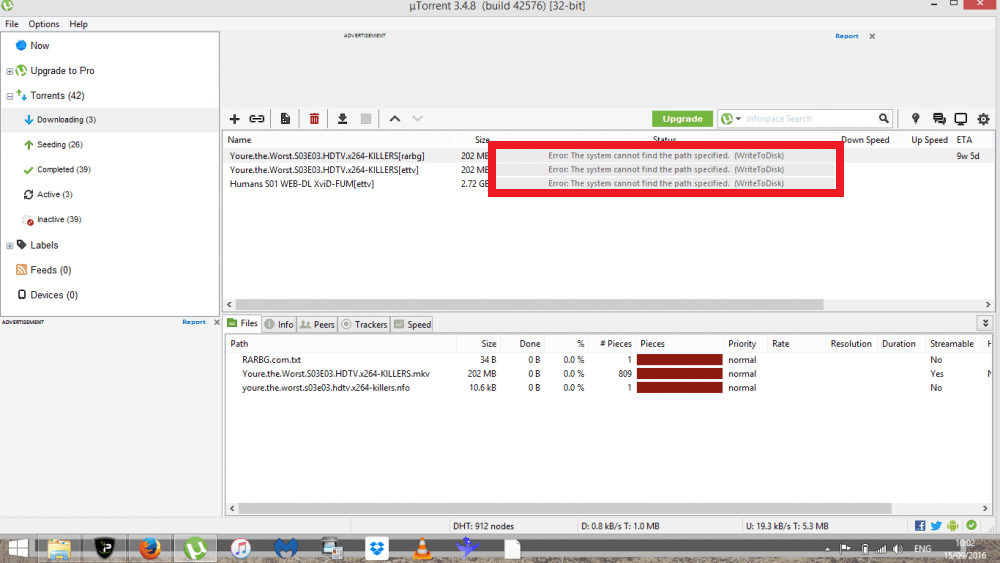Image resolution: width=1000 pixels, height=563 pixels.
Task: Click the green Upgrade button
Action: 682,119
